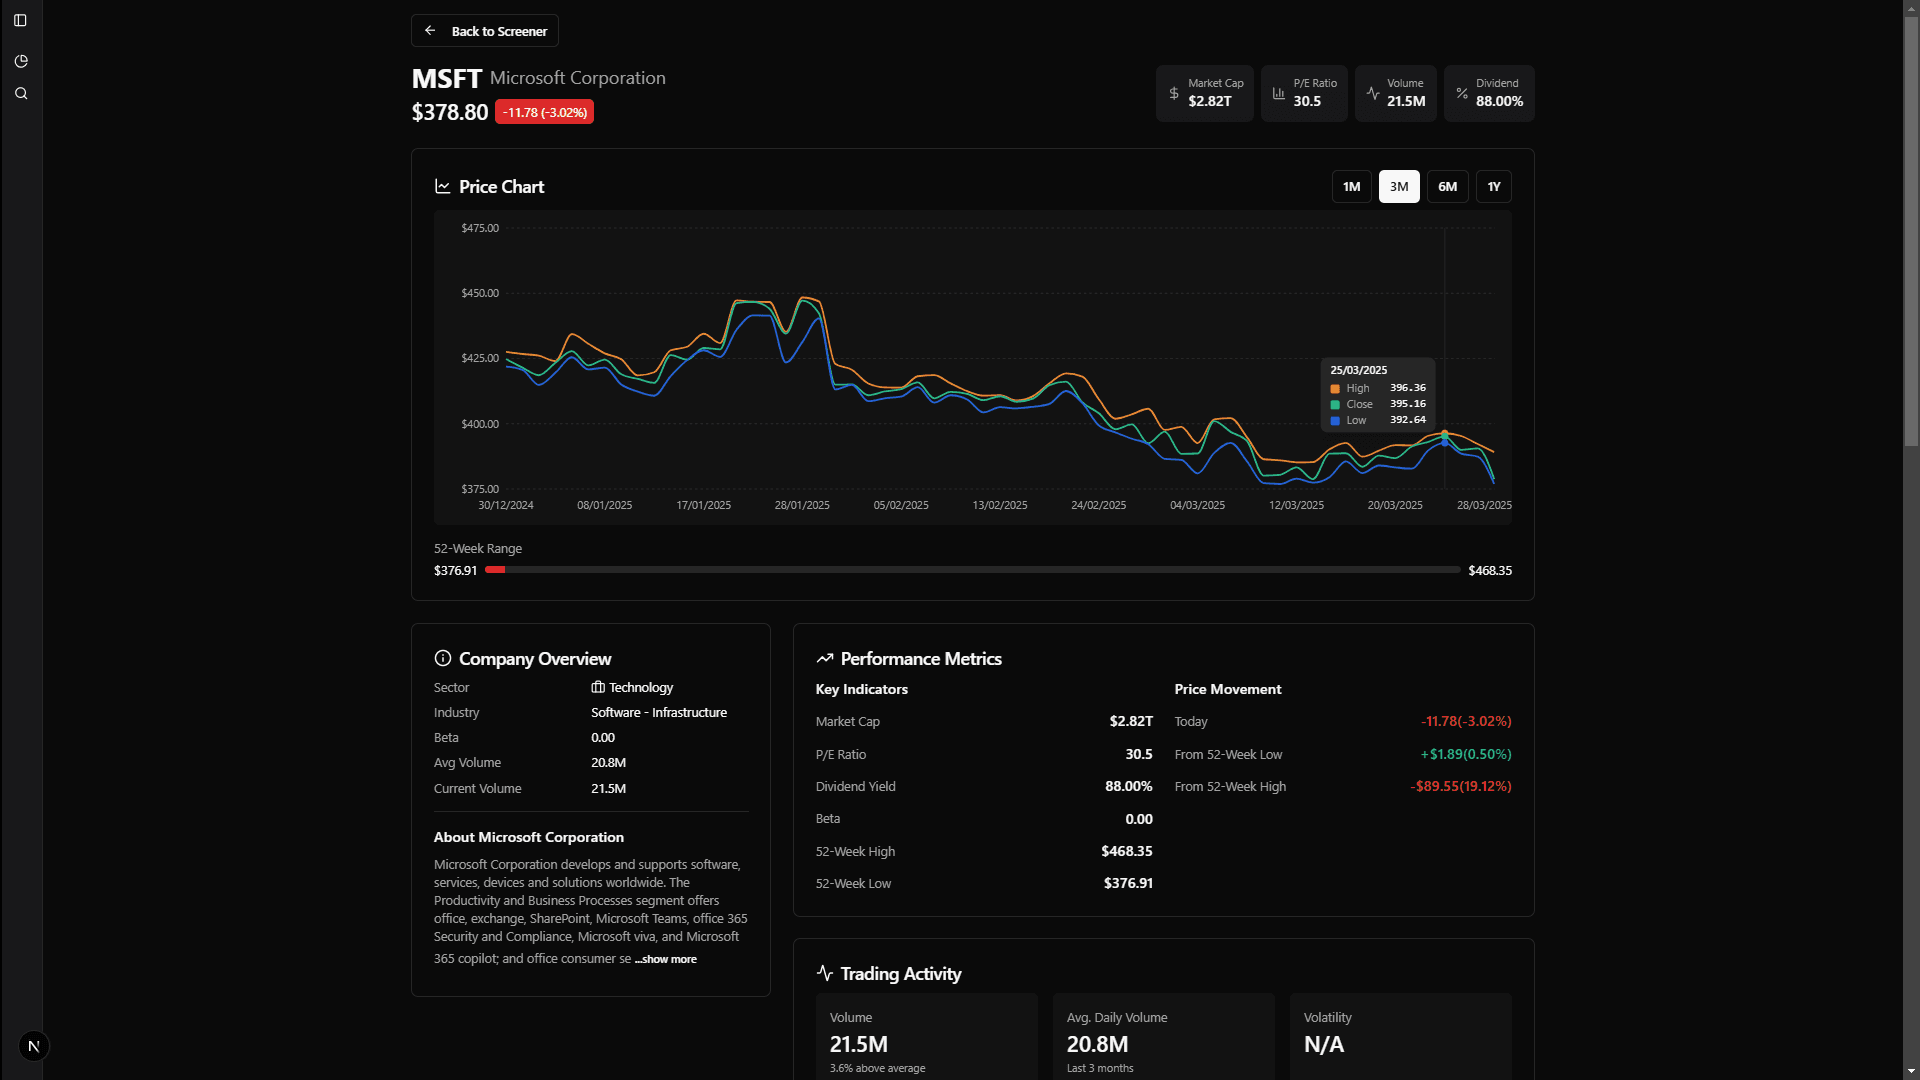Image resolution: width=1920 pixels, height=1080 pixels.
Task: Click the page vertical scrollbar
Action: pyautogui.click(x=1911, y=230)
